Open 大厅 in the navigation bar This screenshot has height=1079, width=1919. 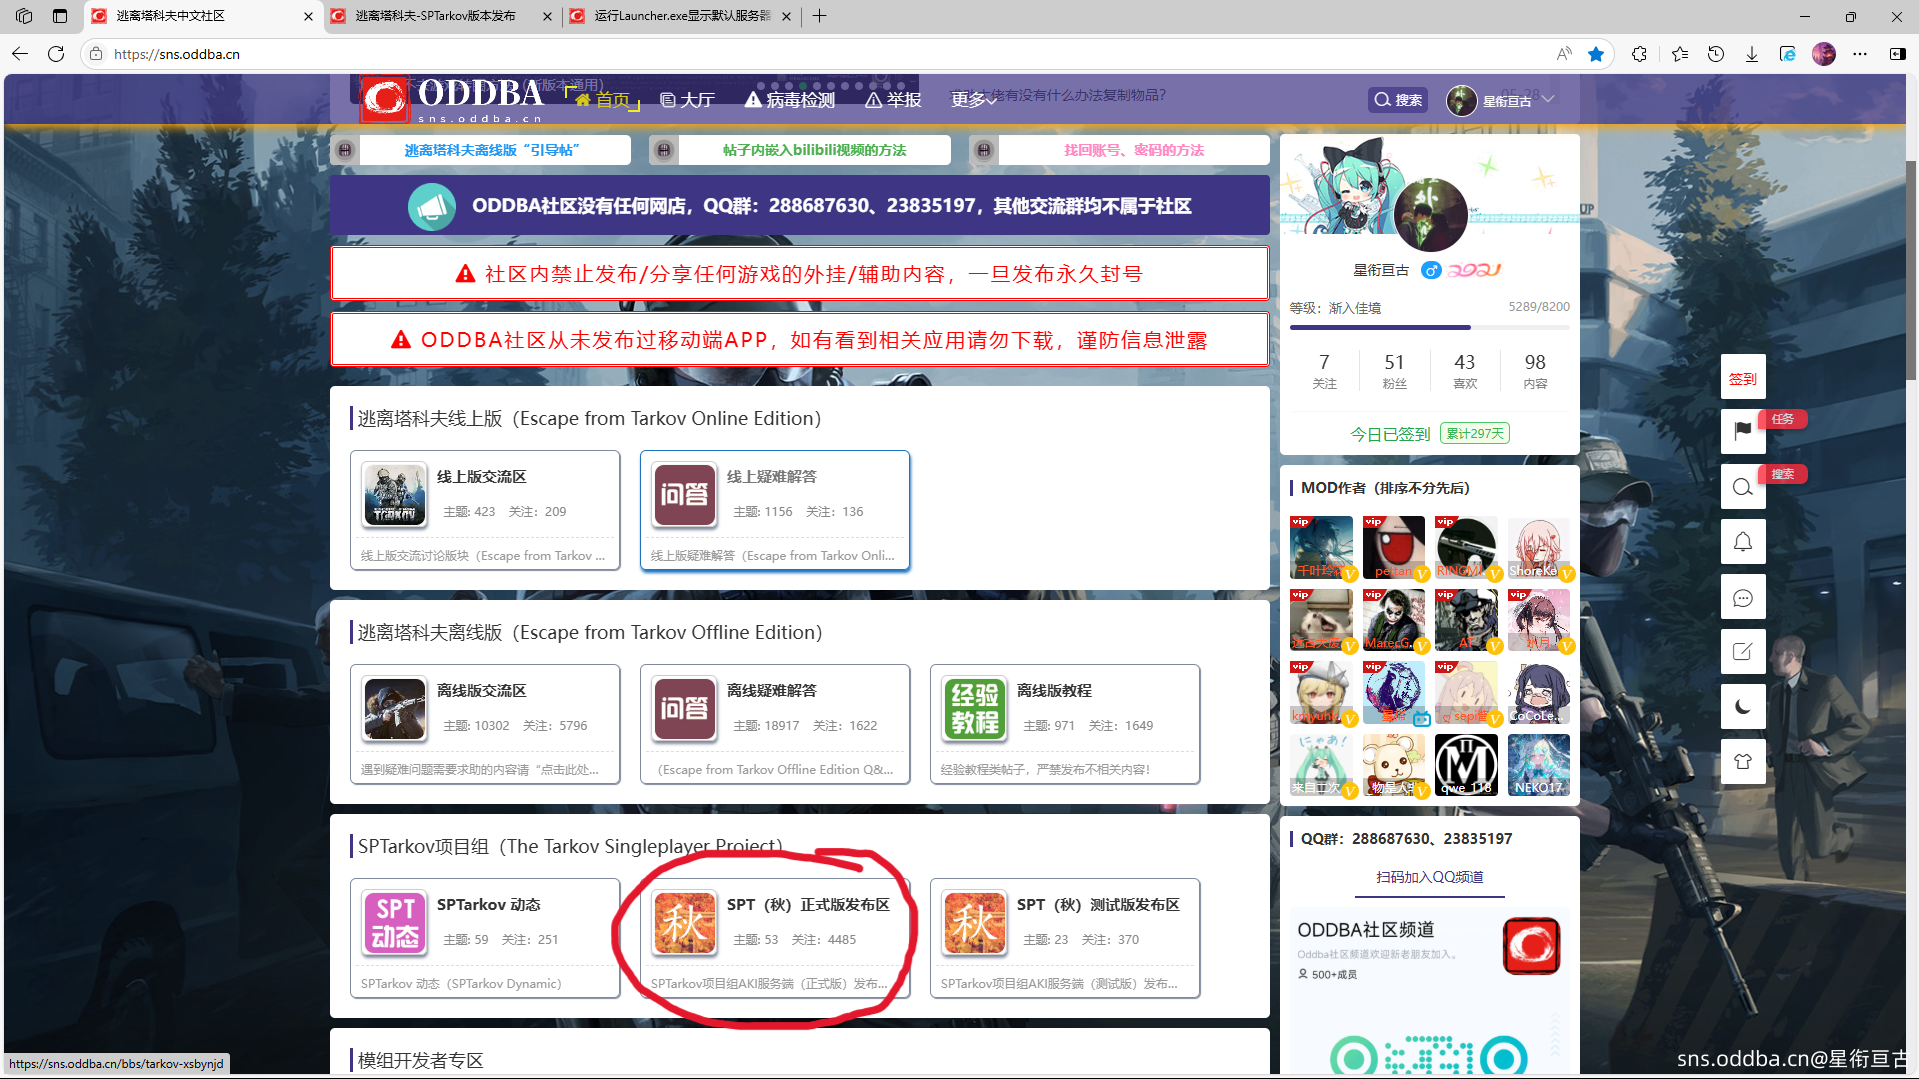click(688, 99)
